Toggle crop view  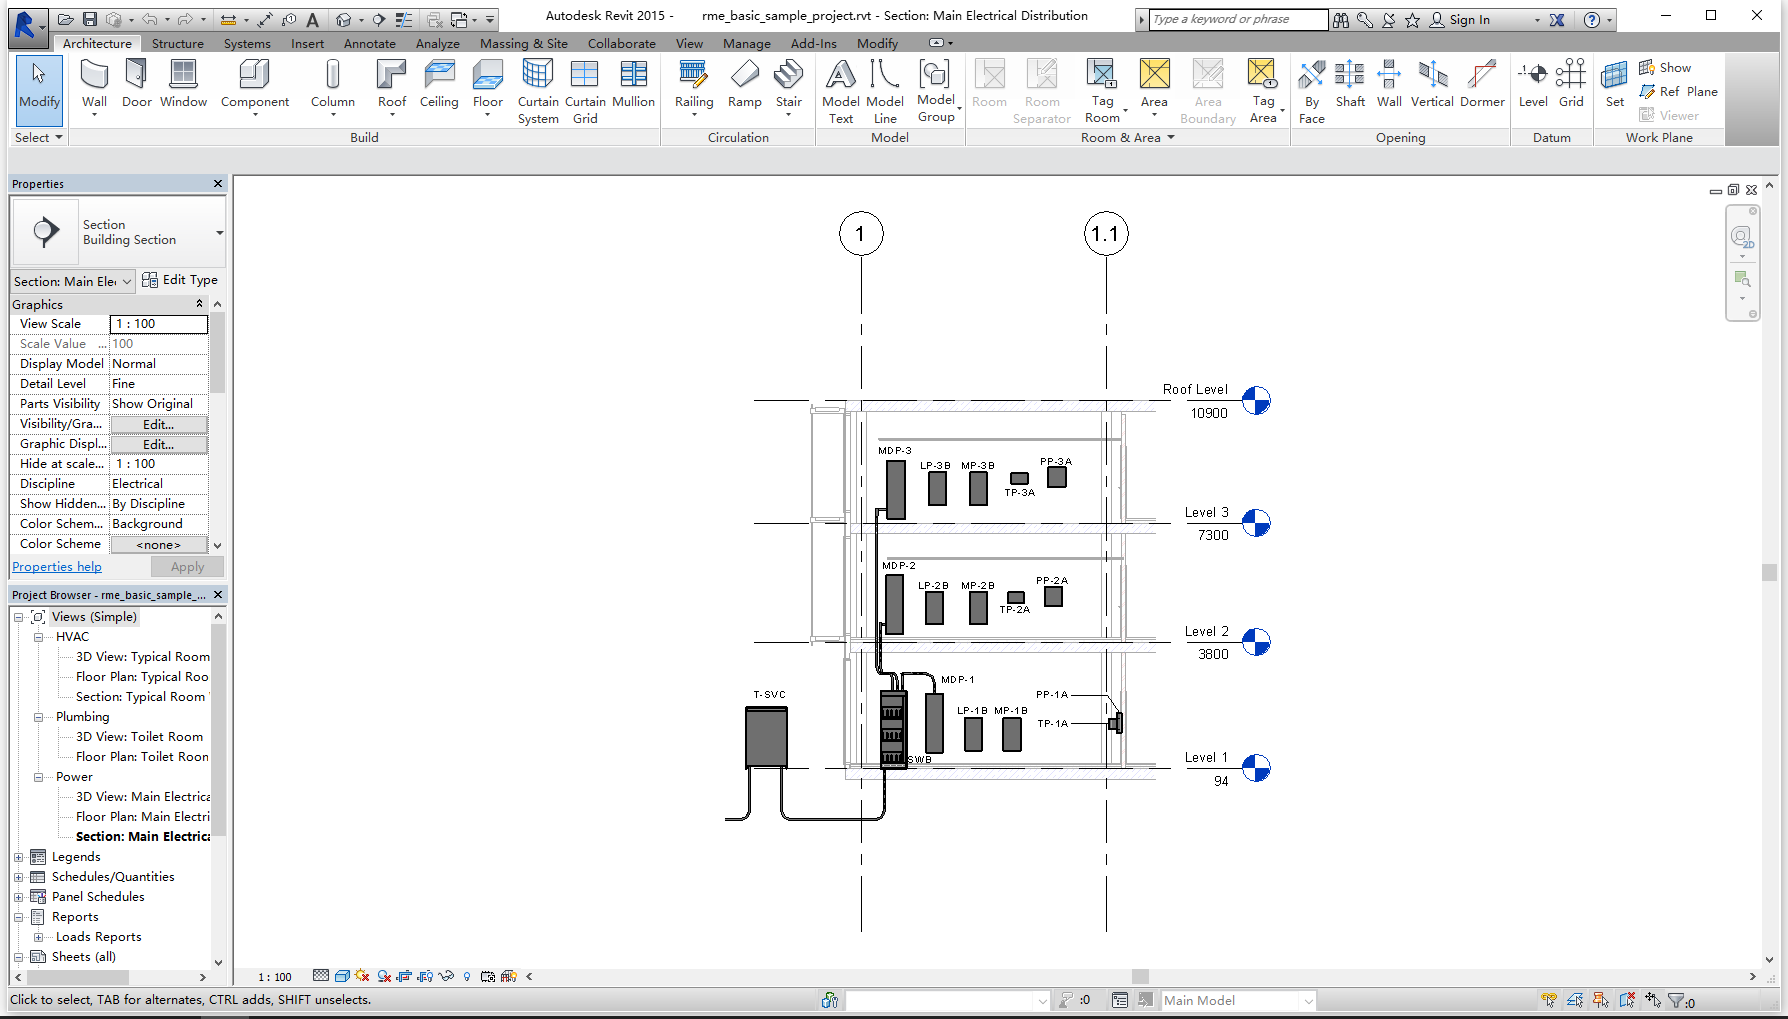point(404,976)
